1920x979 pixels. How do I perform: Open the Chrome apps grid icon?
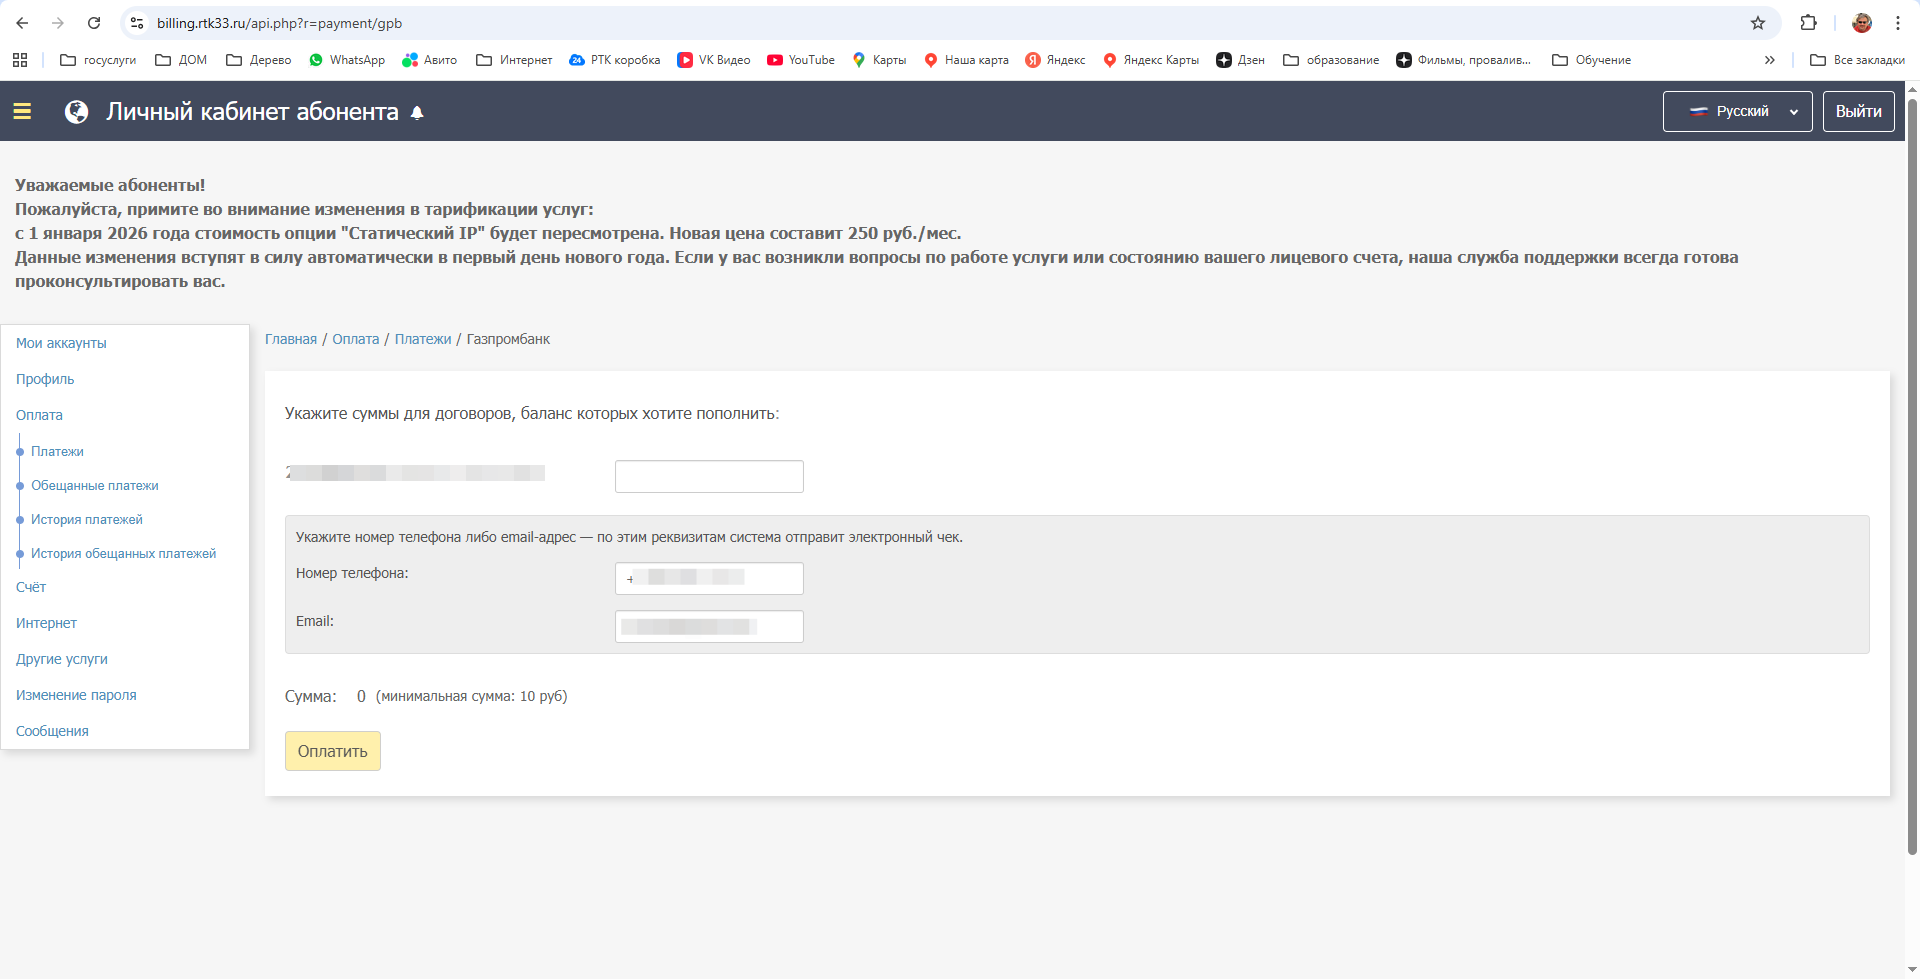click(x=20, y=60)
